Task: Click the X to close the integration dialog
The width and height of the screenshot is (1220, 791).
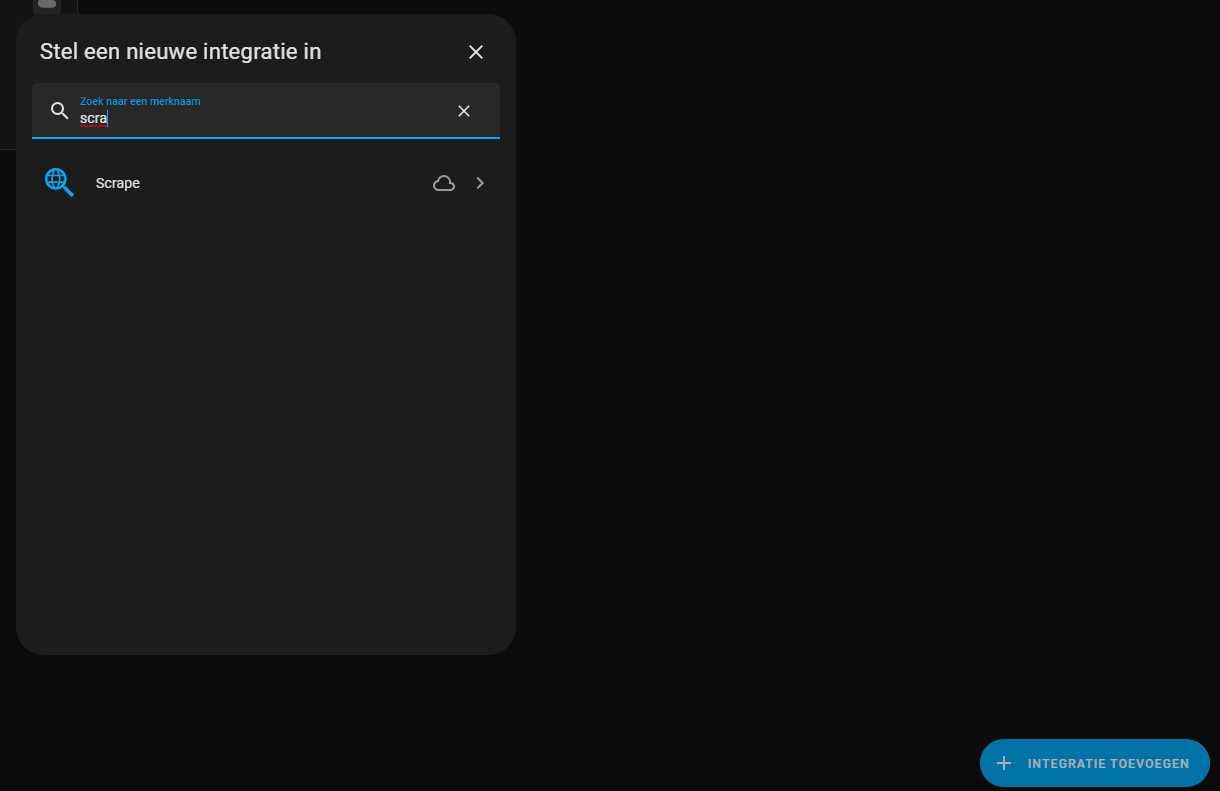Action: pos(476,52)
